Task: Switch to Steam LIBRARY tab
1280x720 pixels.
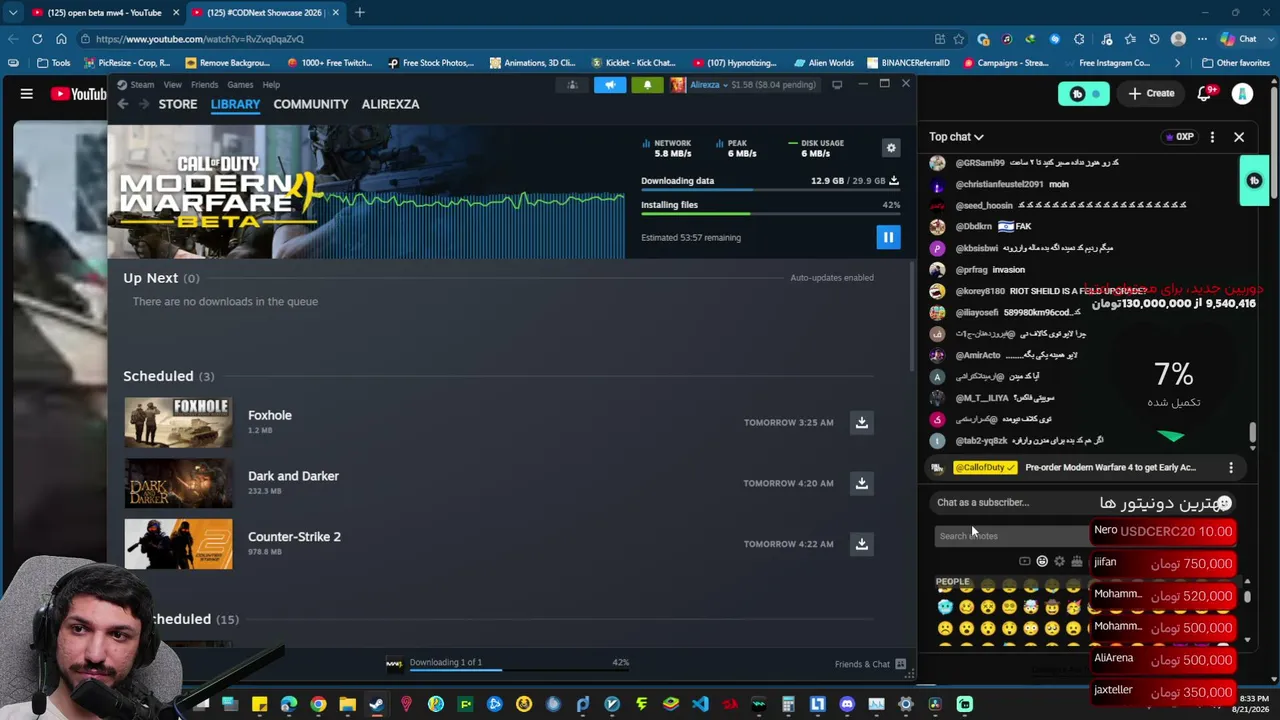Action: pos(236,104)
